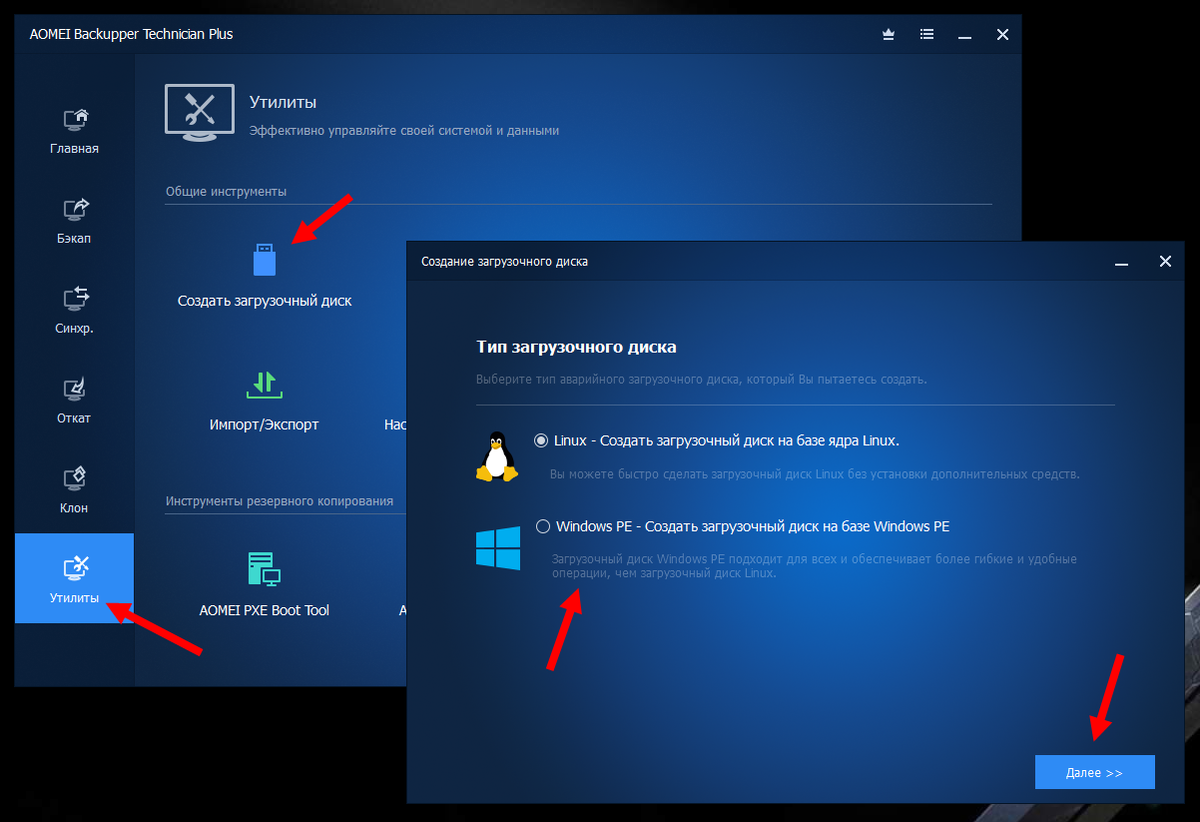Click the Создать загрузочный диск label
The width and height of the screenshot is (1200, 822).
(264, 300)
